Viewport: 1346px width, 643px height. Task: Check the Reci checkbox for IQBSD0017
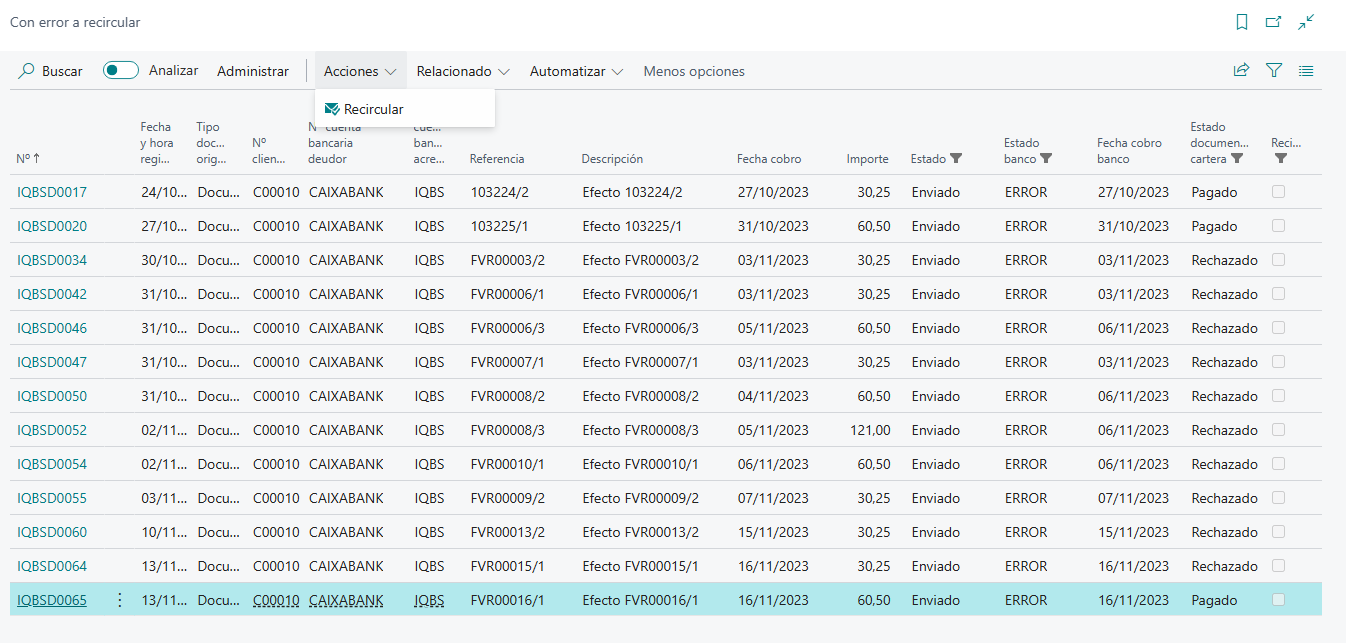click(x=1280, y=192)
